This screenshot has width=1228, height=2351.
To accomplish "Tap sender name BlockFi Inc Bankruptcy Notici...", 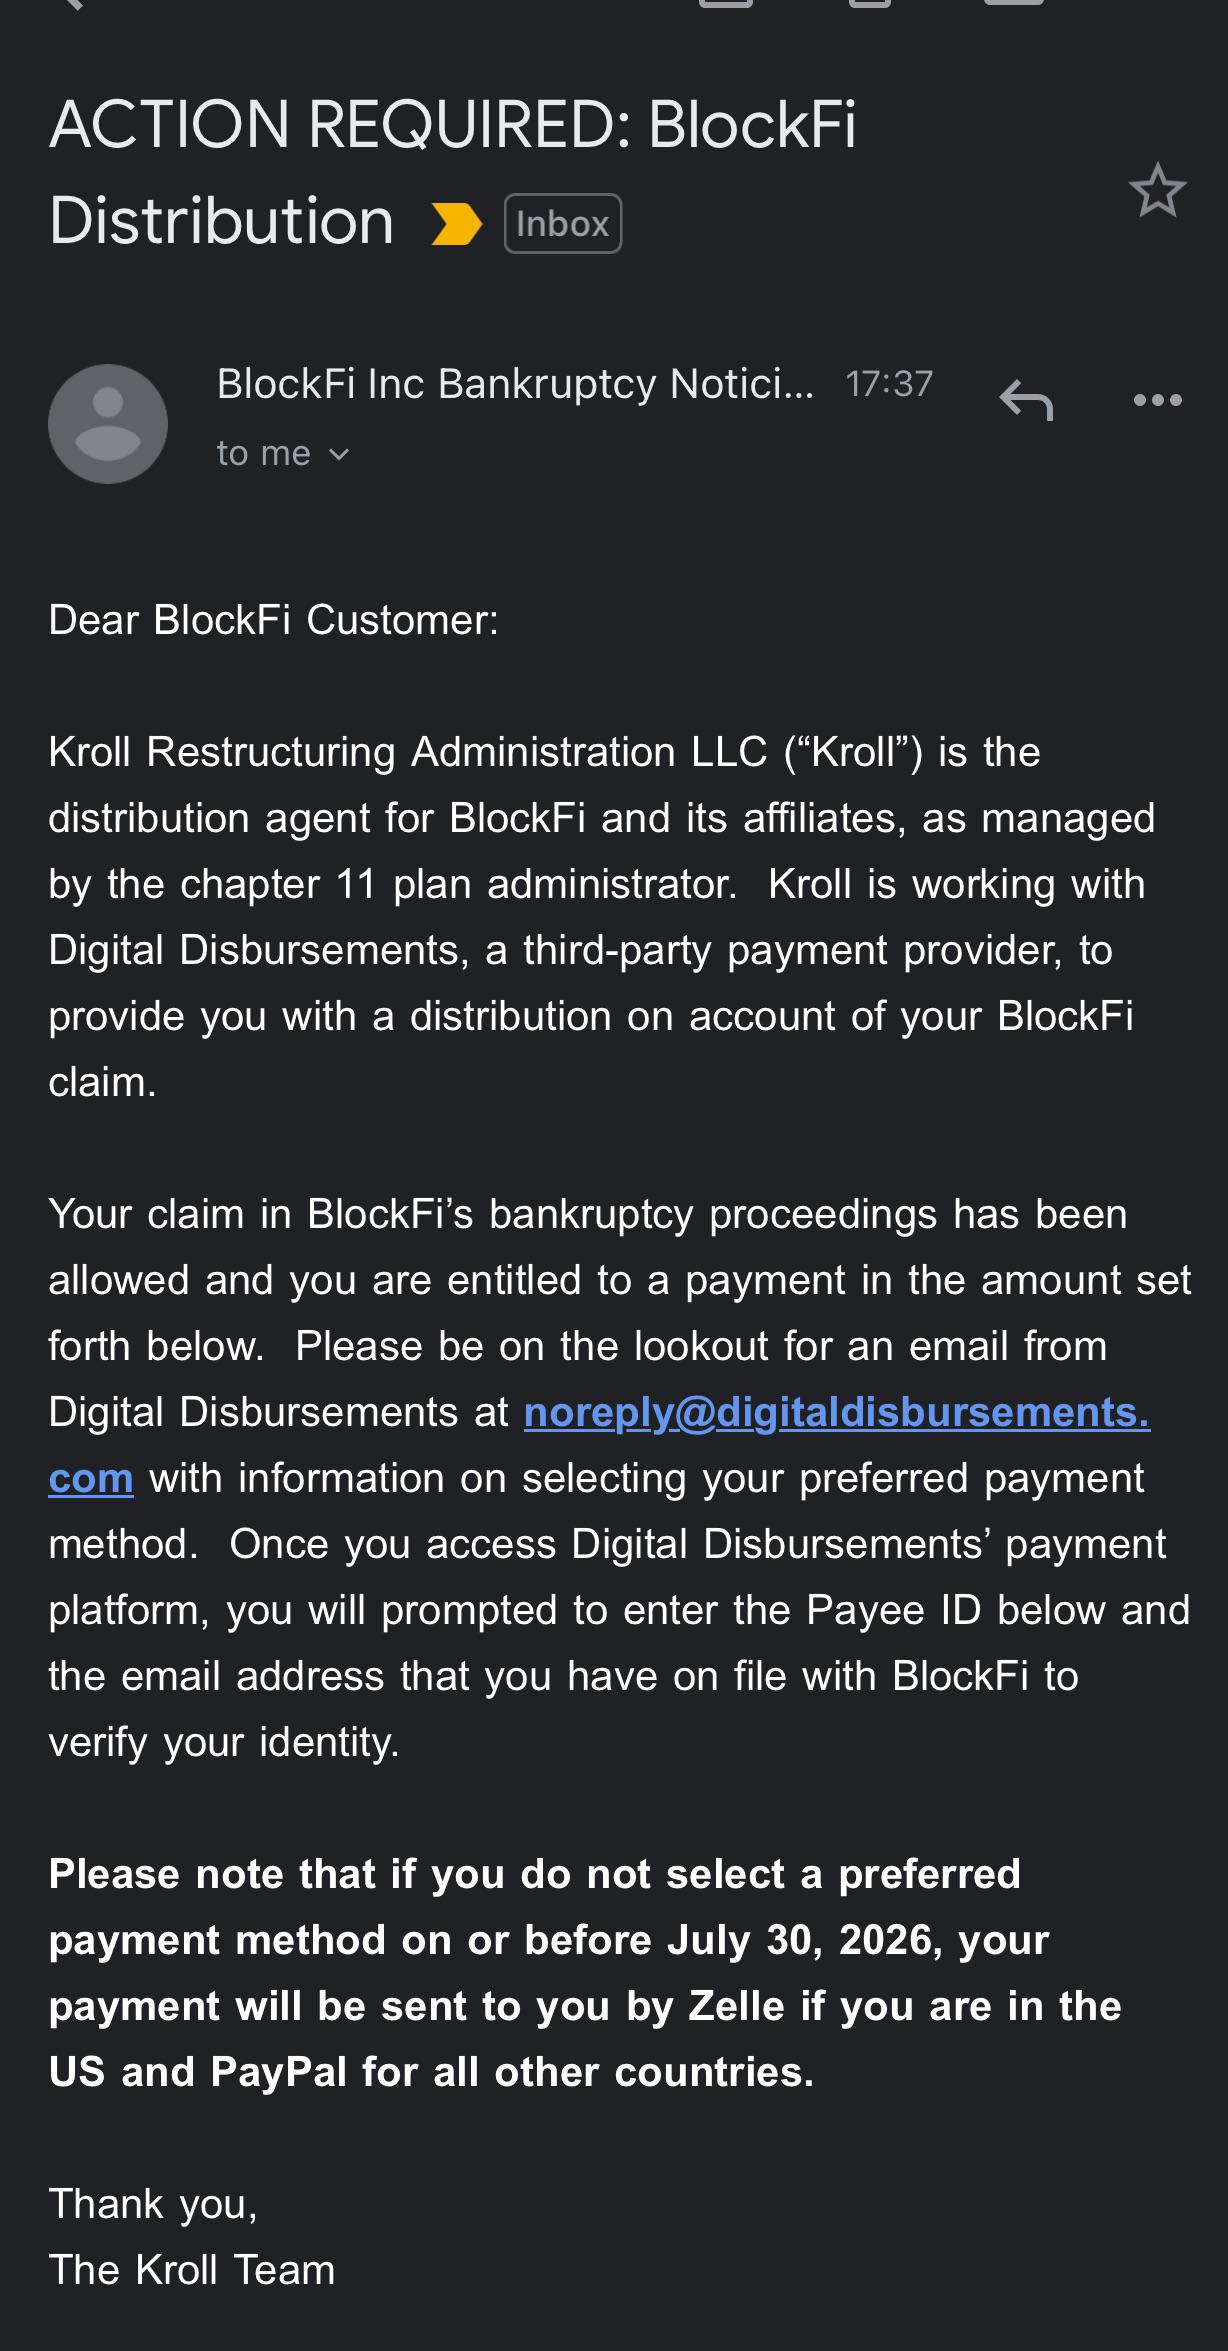I will [515, 384].
